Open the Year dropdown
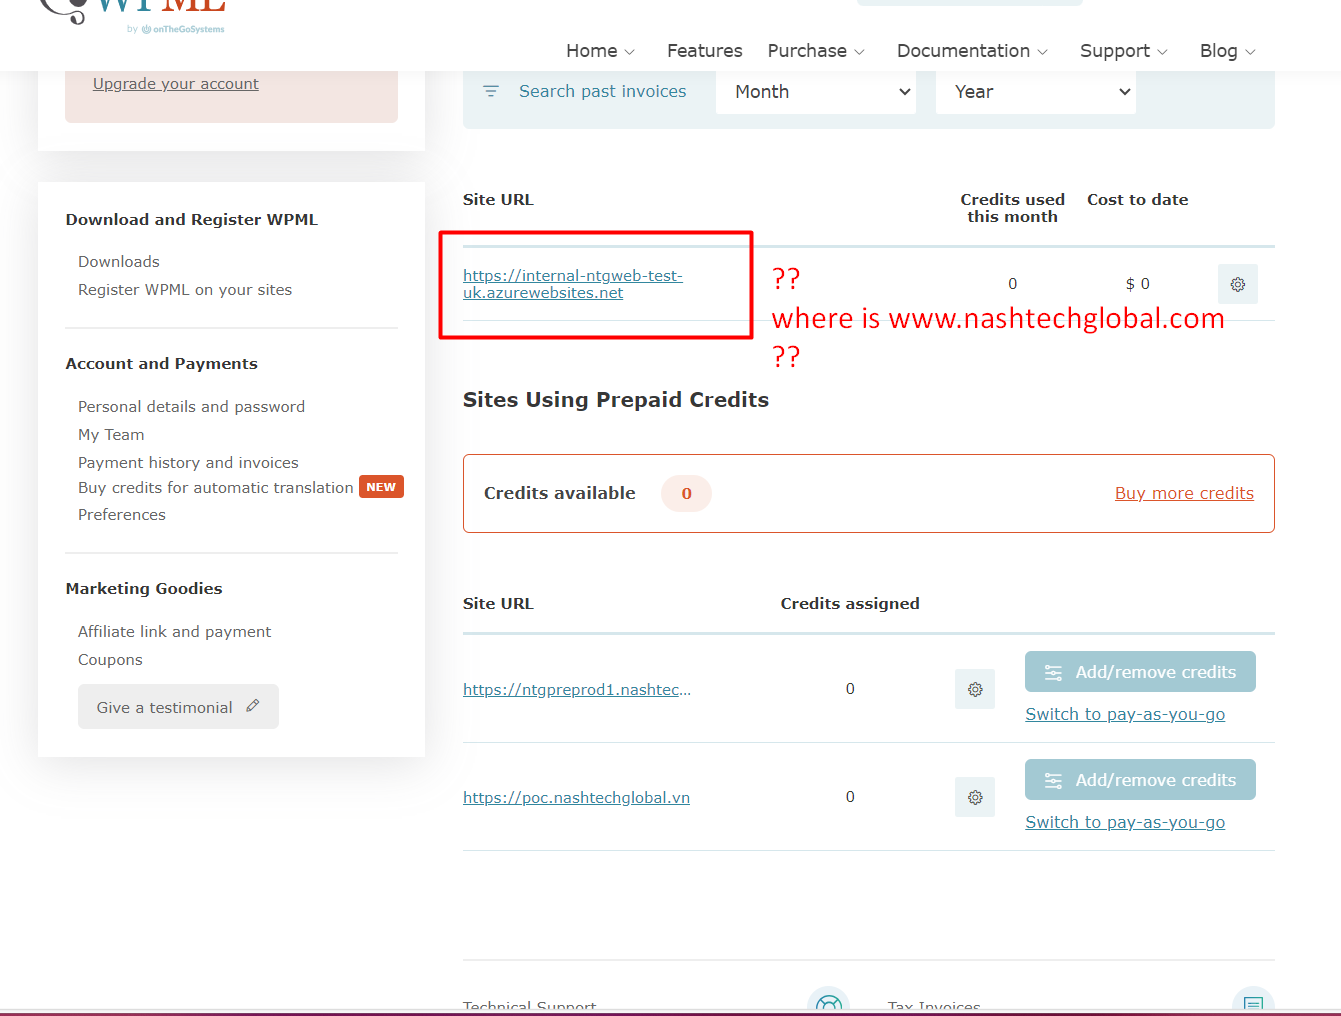Image resolution: width=1341 pixels, height=1016 pixels. point(1036,92)
